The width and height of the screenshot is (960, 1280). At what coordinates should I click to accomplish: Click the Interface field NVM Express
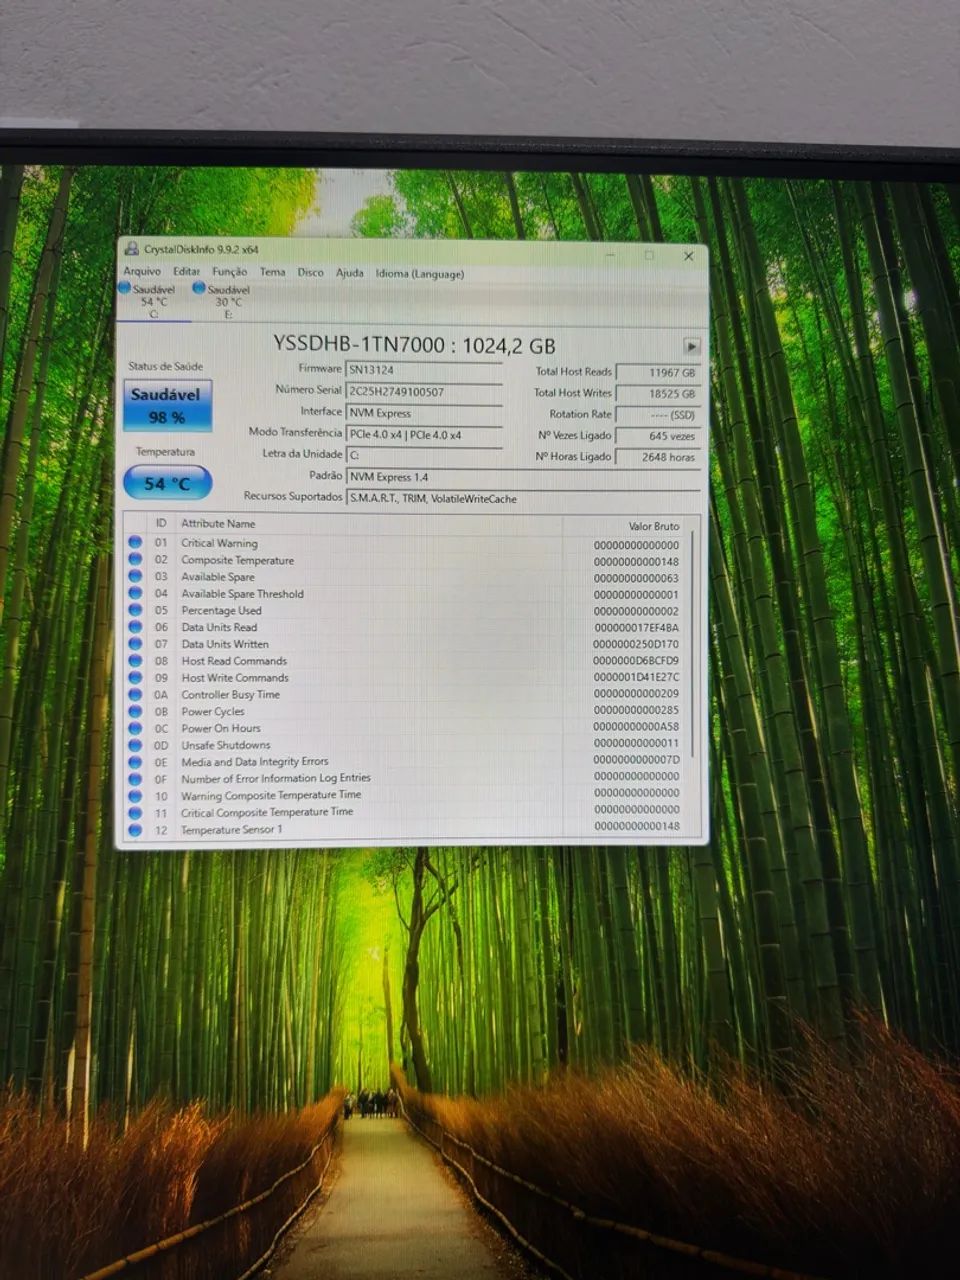423,413
